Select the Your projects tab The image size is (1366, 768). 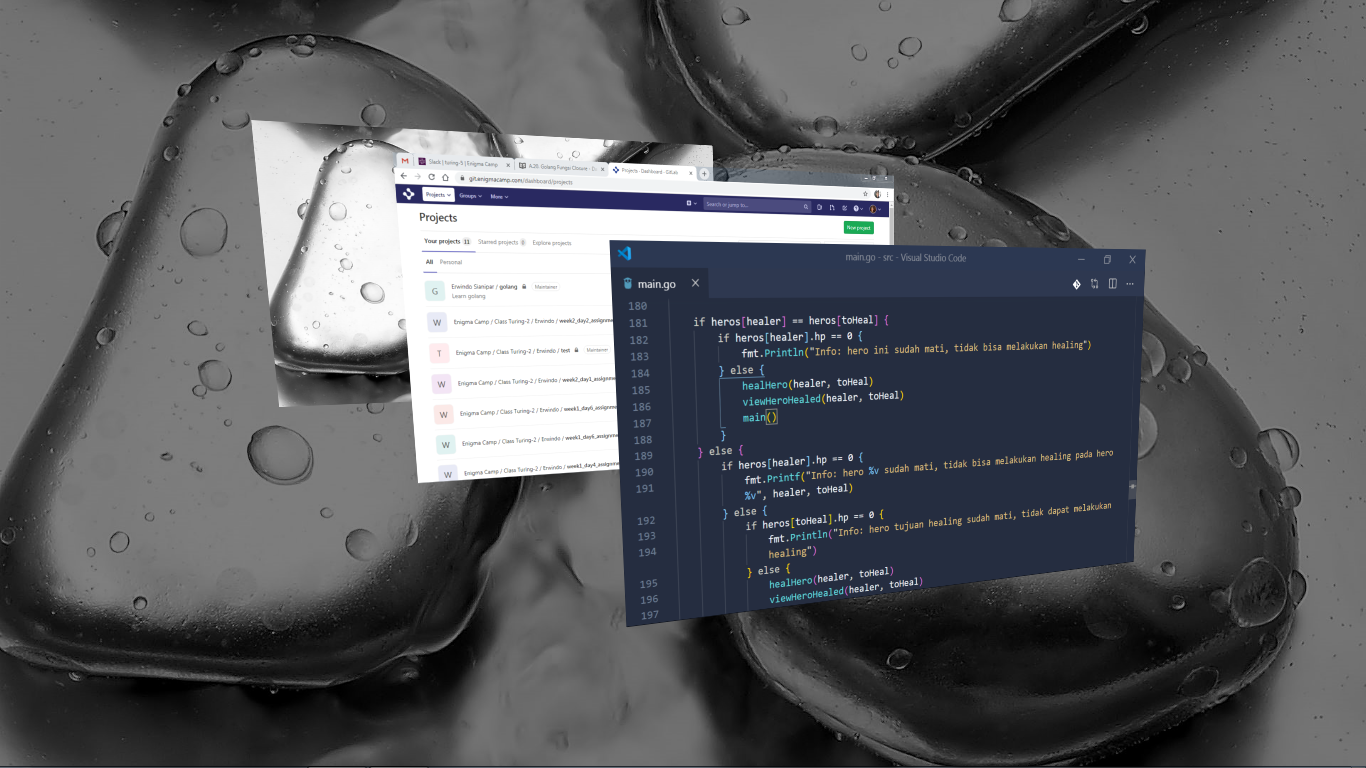tap(447, 241)
